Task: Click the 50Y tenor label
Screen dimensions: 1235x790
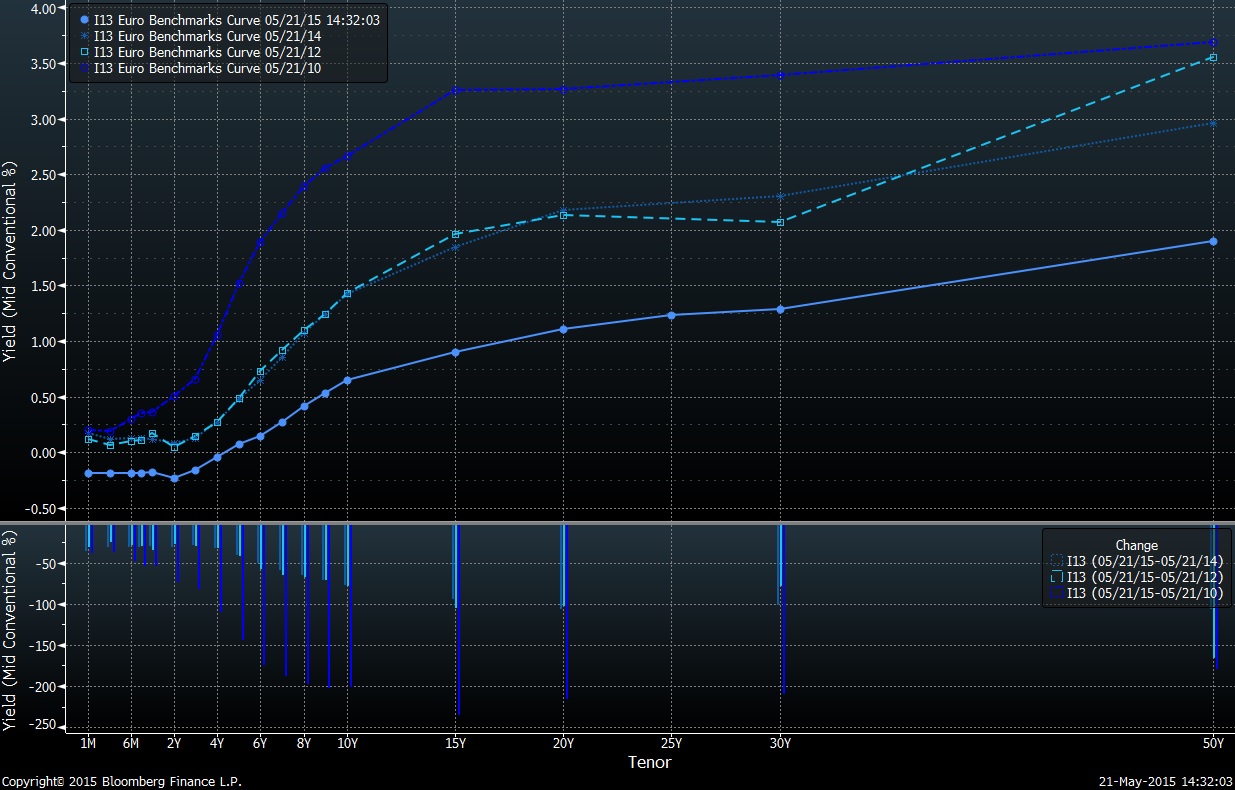Action: coord(1213,743)
